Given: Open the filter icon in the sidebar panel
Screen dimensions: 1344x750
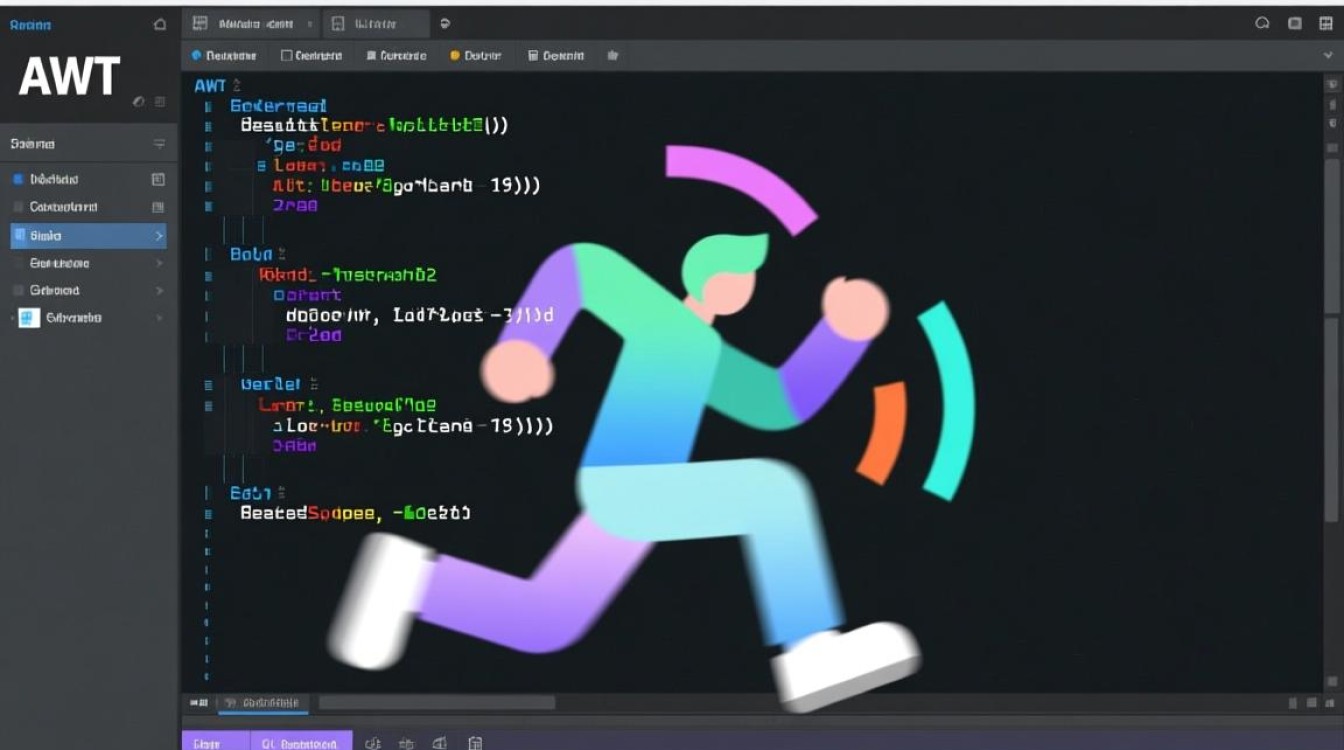Looking at the screenshot, I should [160, 144].
